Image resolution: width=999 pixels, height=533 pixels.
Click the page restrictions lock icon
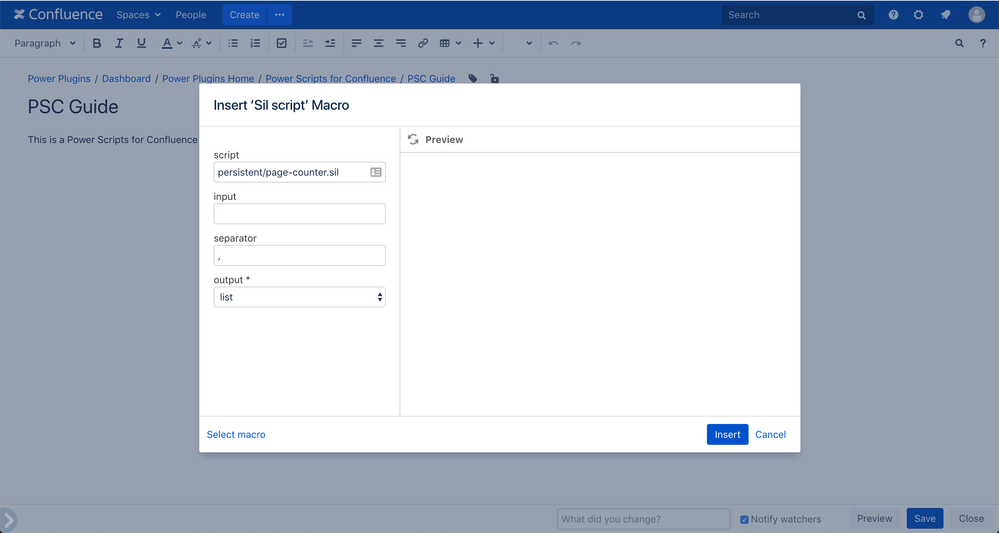click(494, 78)
